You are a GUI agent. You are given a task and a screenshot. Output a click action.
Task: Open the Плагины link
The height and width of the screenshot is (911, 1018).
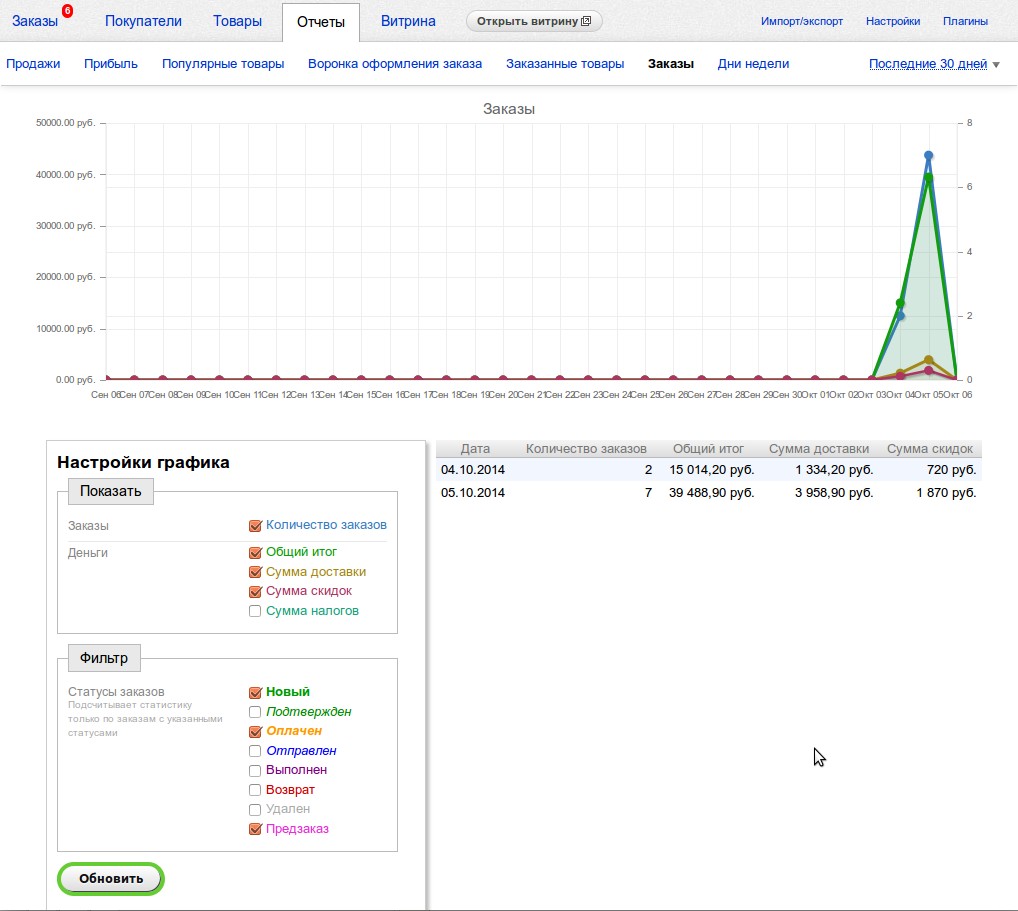(965, 21)
